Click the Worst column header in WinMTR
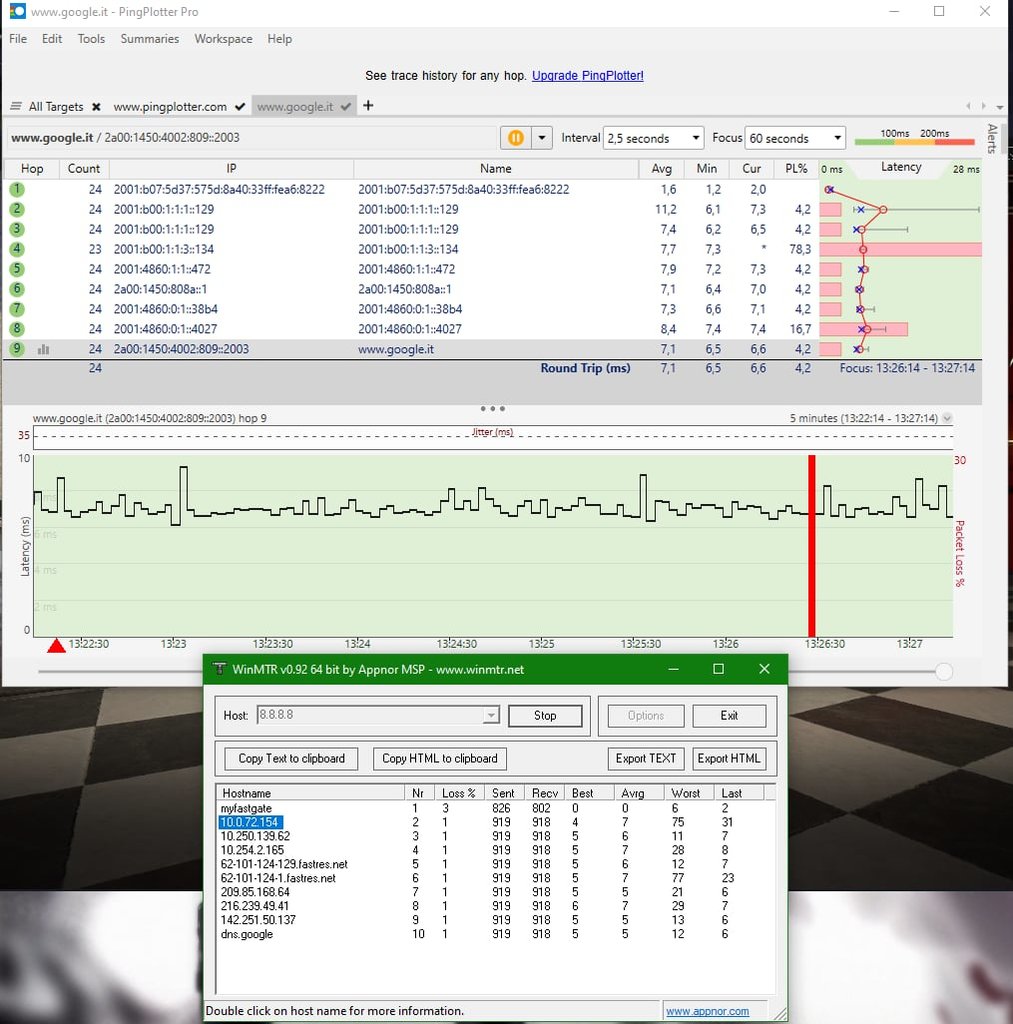Viewport: 1013px width, 1024px height. point(686,793)
